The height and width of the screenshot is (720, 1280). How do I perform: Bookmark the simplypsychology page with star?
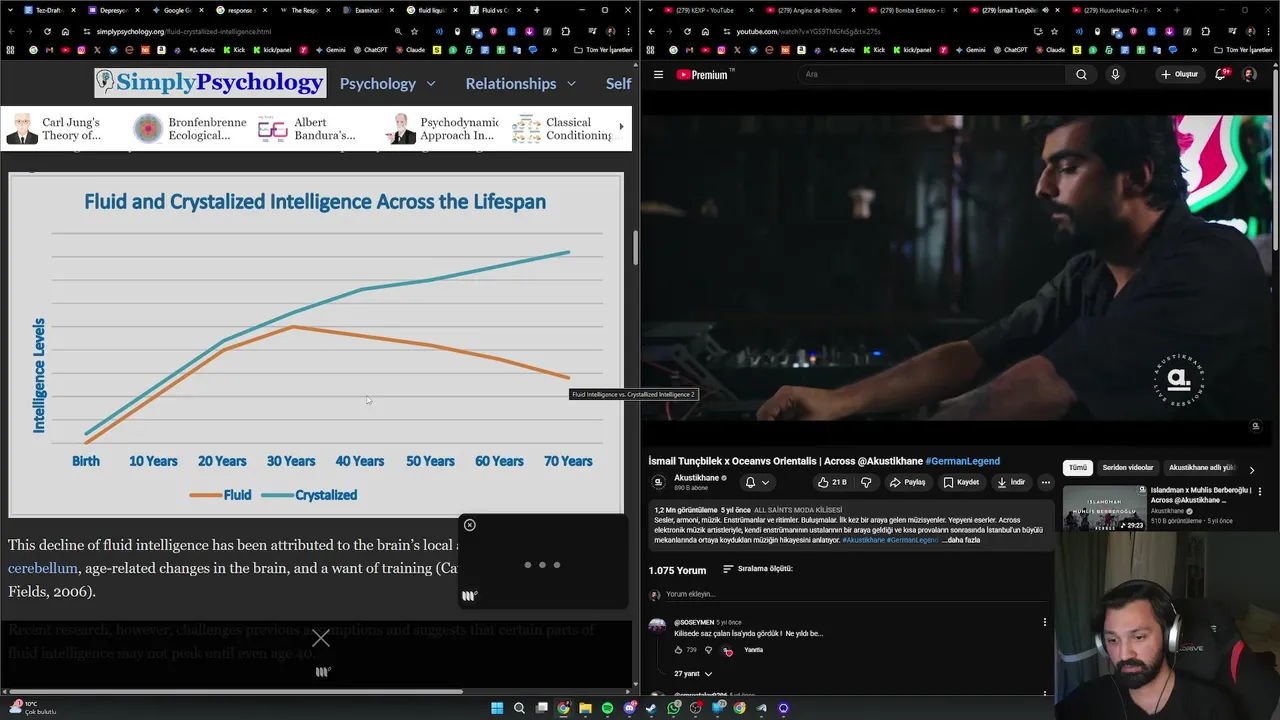414,31
